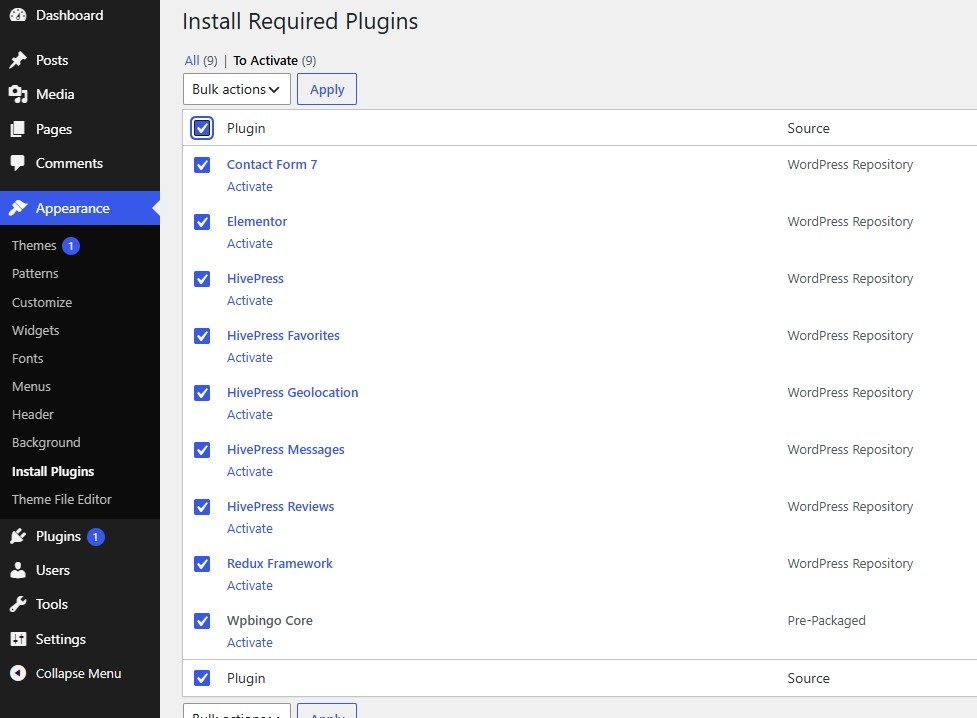The image size is (977, 718).
Task: Open the Settings menu
Action: click(80, 639)
